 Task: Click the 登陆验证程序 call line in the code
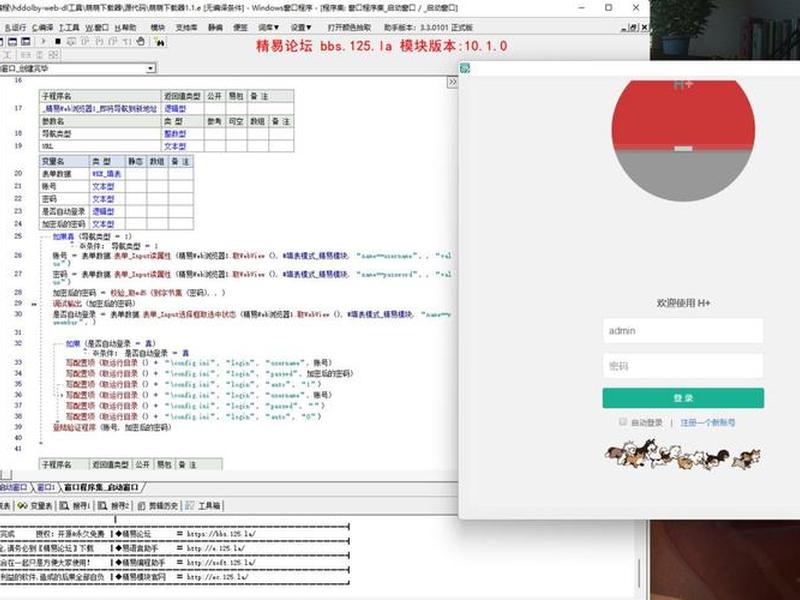pos(112,427)
